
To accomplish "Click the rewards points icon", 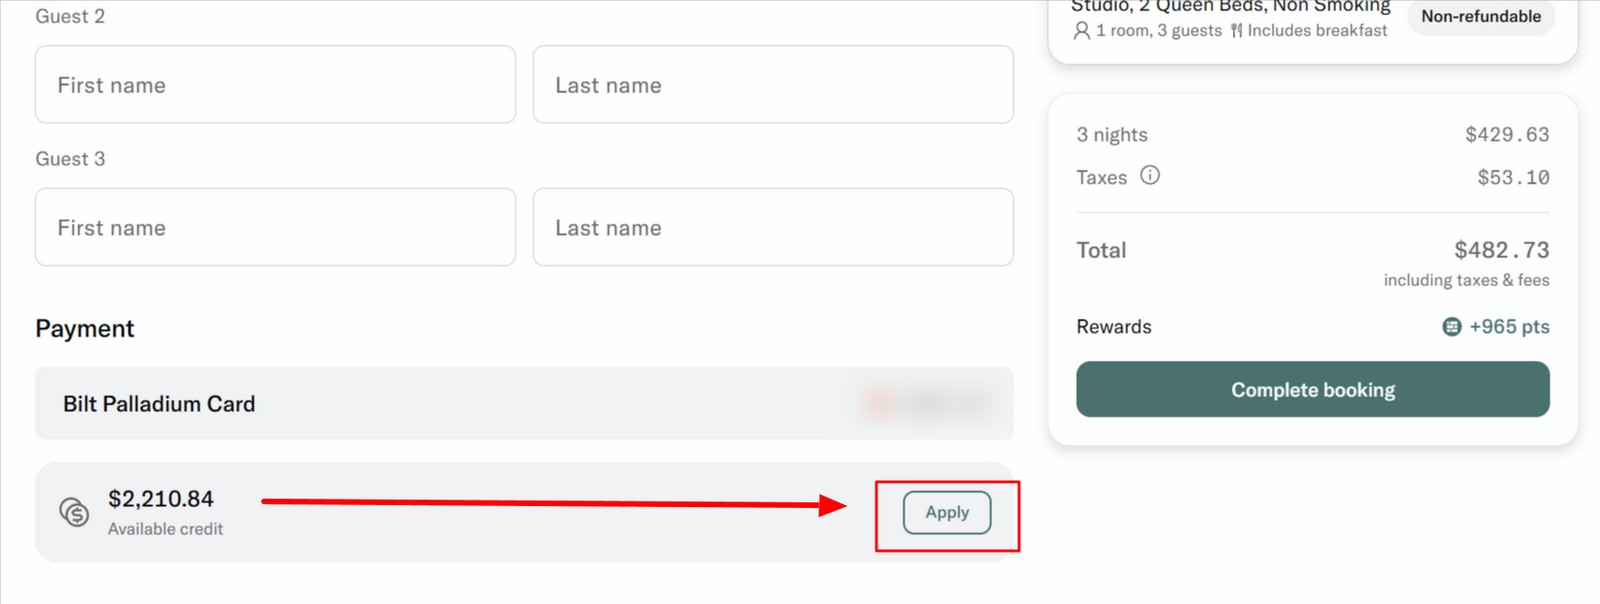I will 1451,327.
